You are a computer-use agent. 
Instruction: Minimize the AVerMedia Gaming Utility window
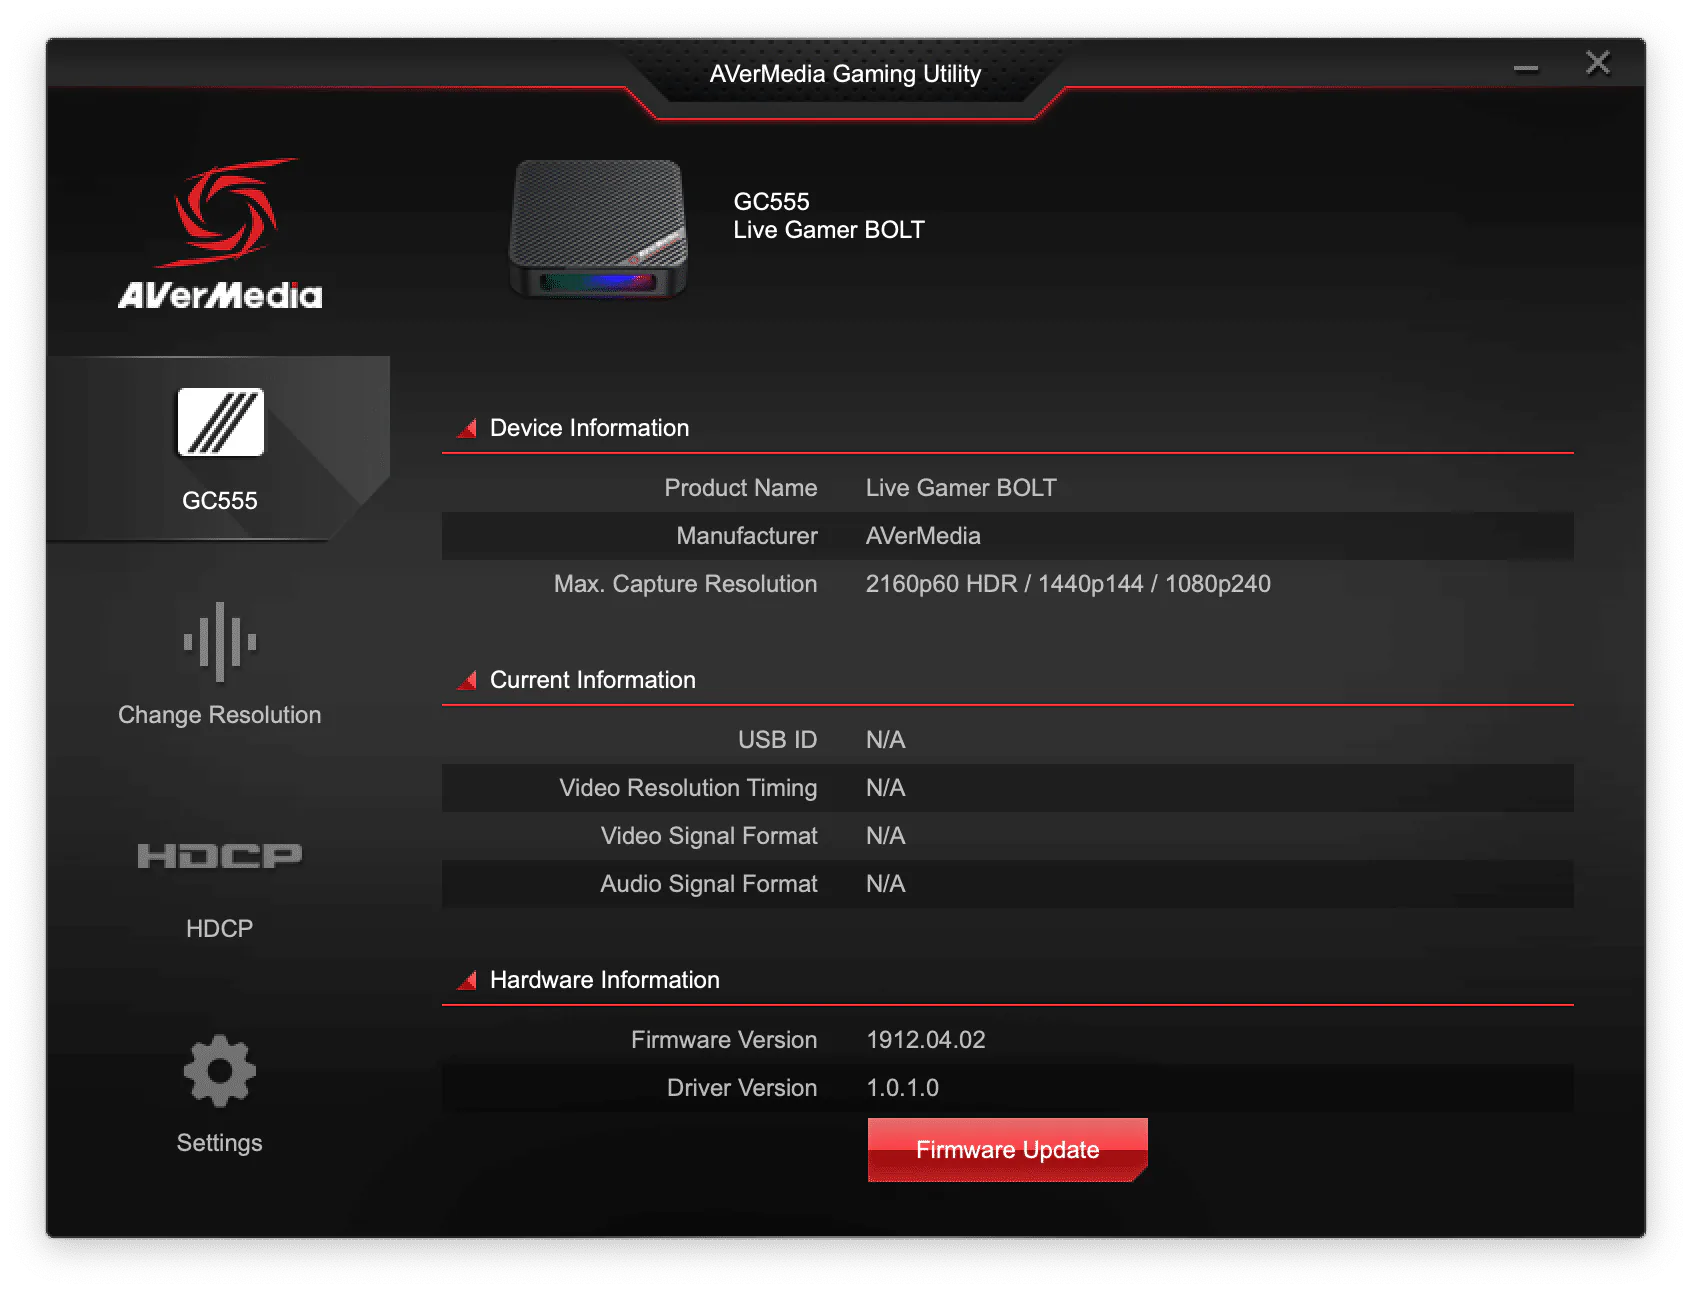[x=1526, y=69]
